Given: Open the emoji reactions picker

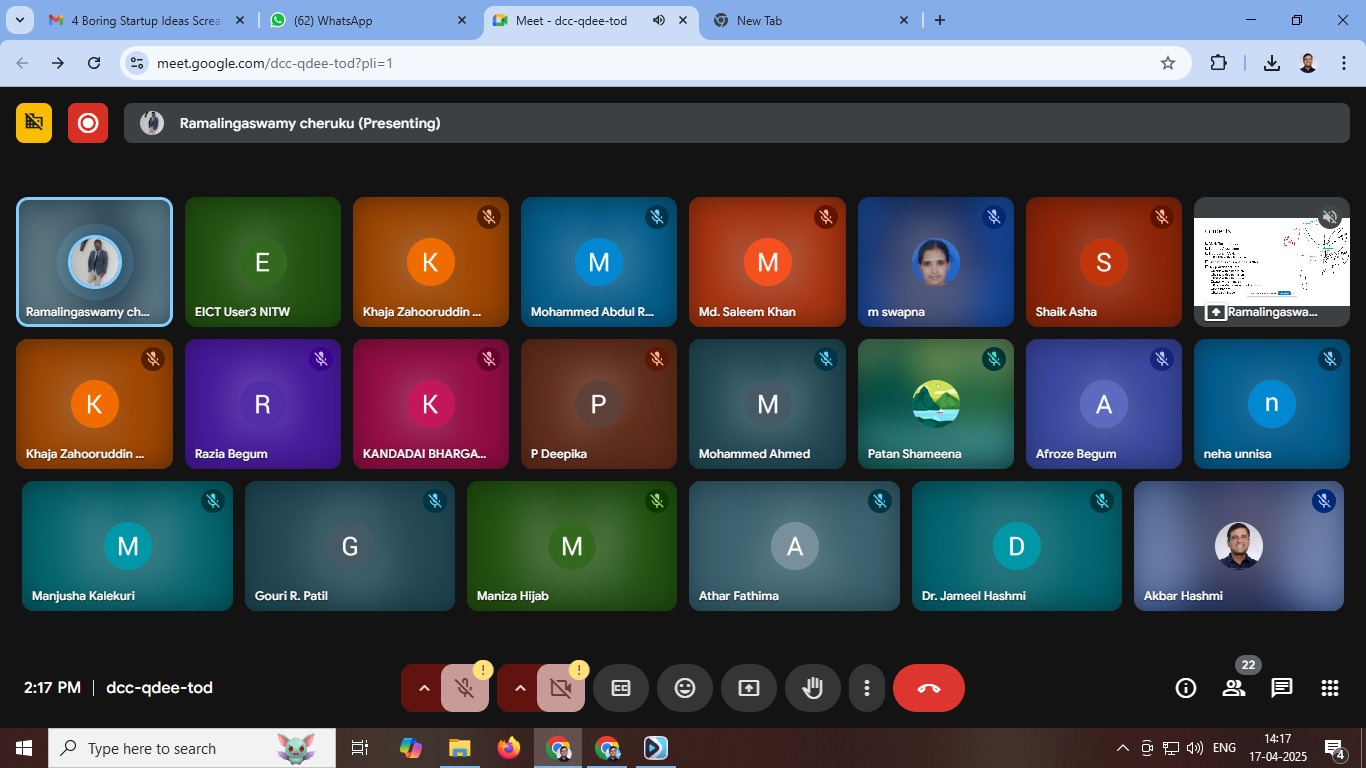Looking at the screenshot, I should (x=685, y=688).
